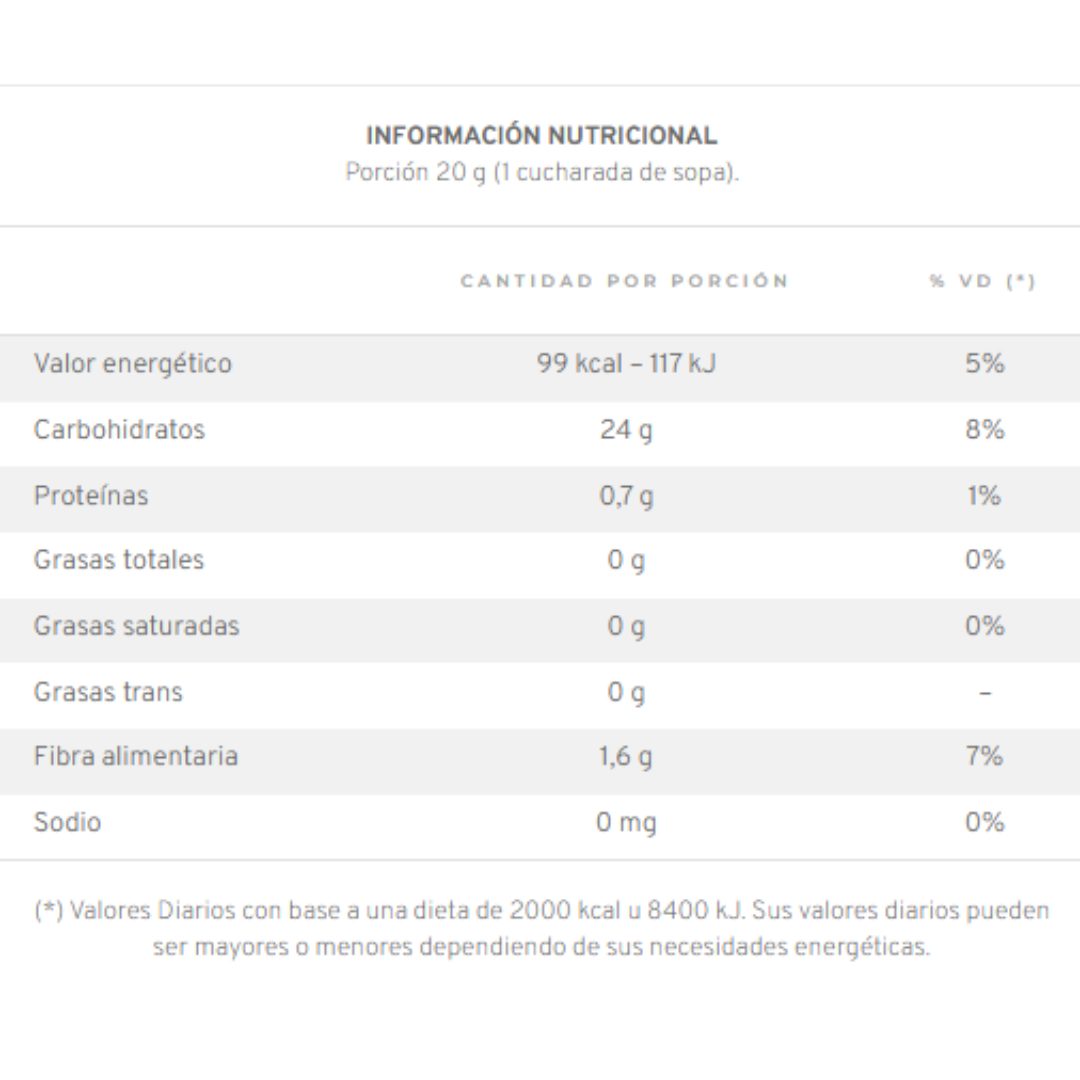Click the 24 g carbohydrate amount

point(626,430)
